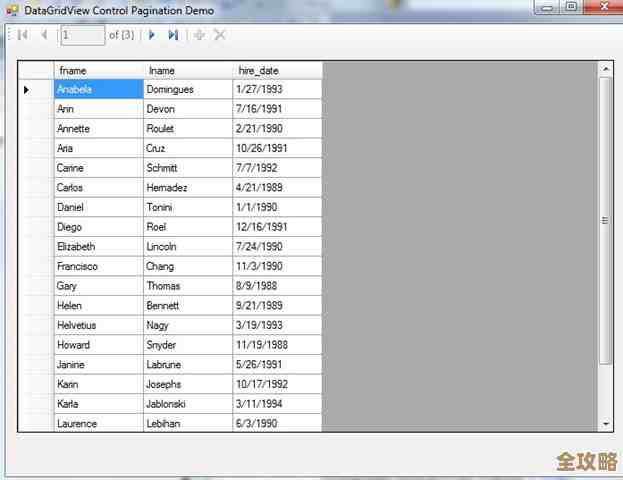Click the Add New record plus icon
This screenshot has width=623, height=480.
[x=199, y=35]
